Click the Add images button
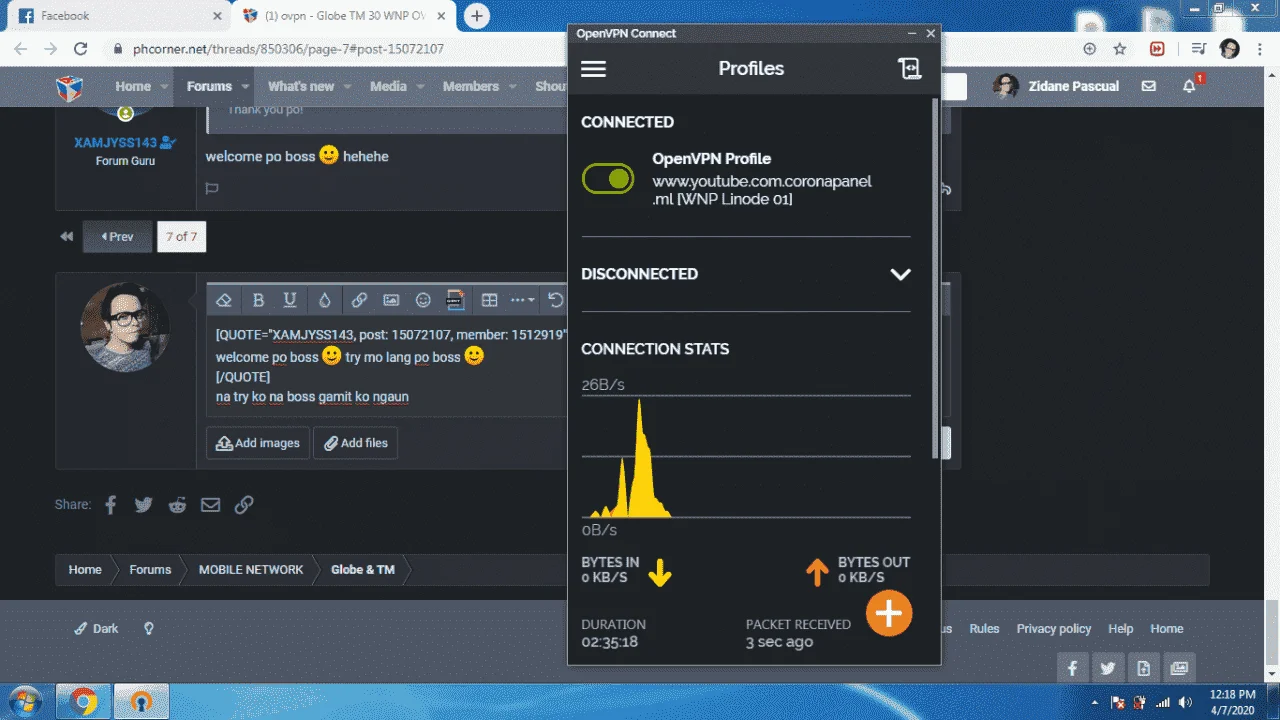Viewport: 1280px width, 720px height. tap(258, 443)
